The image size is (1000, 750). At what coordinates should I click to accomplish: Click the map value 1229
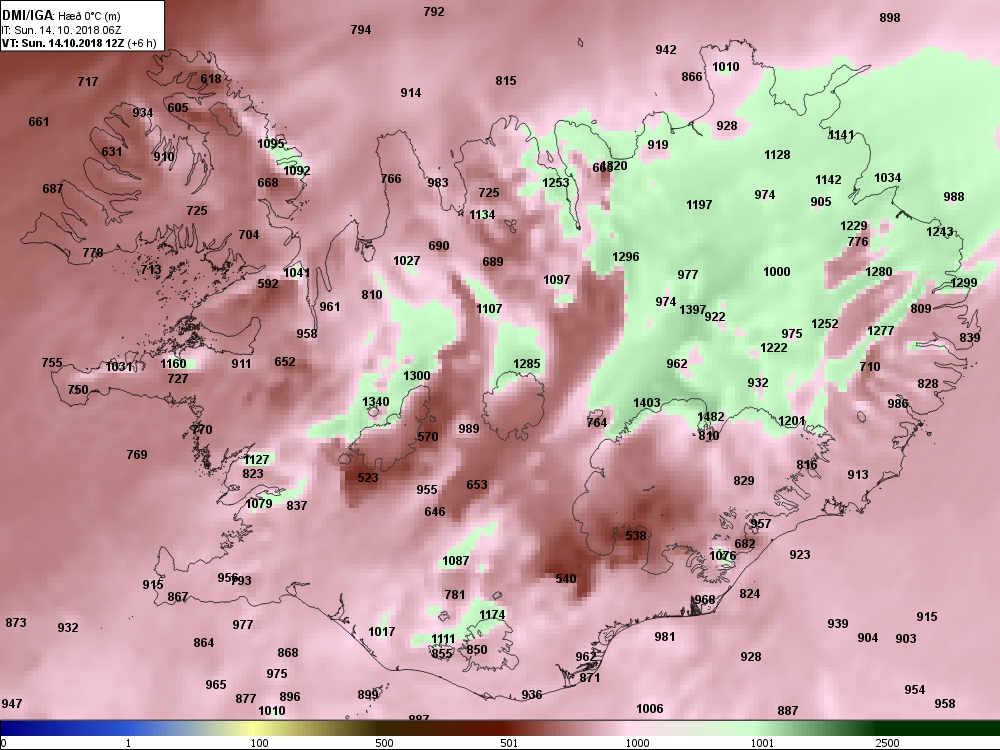[854, 226]
